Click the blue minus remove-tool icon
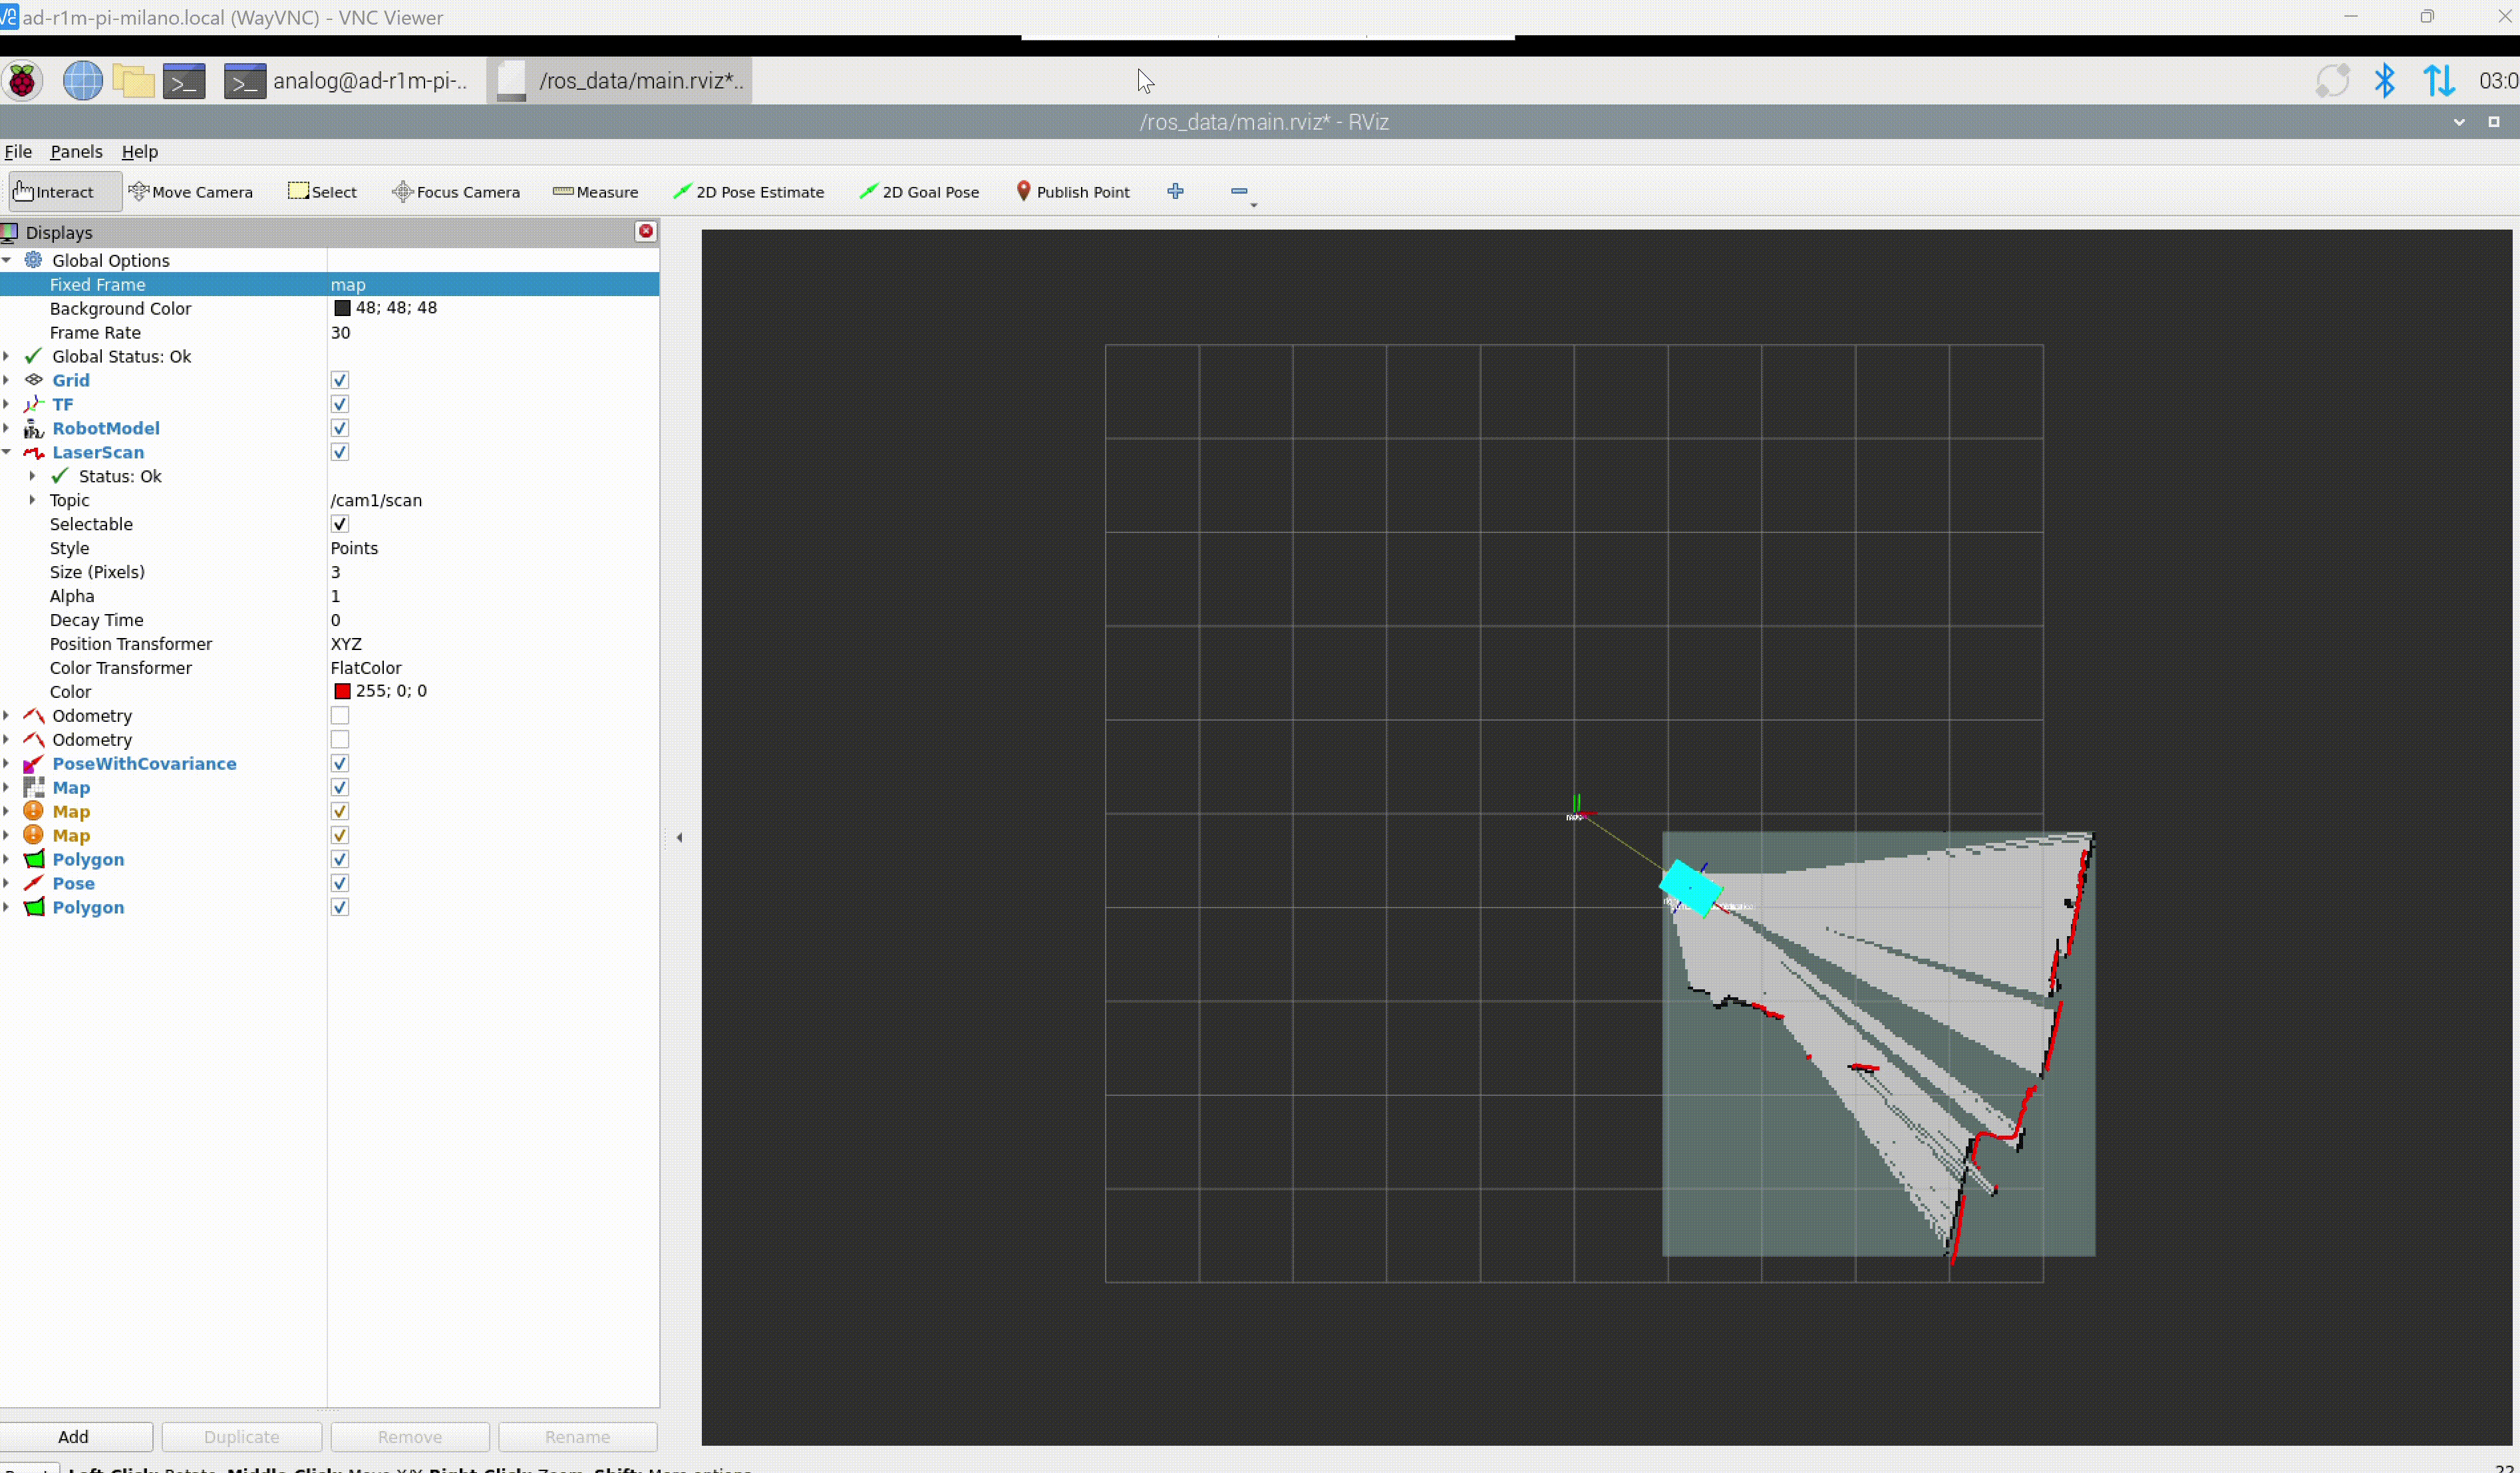2520x1473 pixels. 1239,191
